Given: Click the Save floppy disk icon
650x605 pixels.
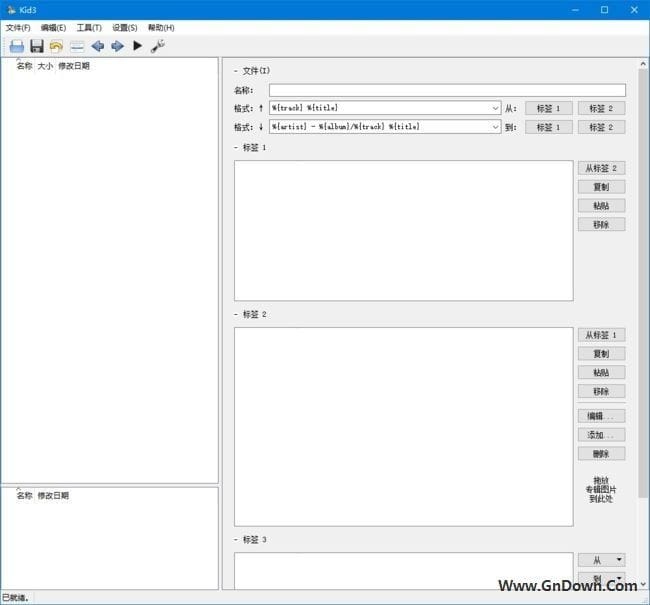Looking at the screenshot, I should pos(37,46).
